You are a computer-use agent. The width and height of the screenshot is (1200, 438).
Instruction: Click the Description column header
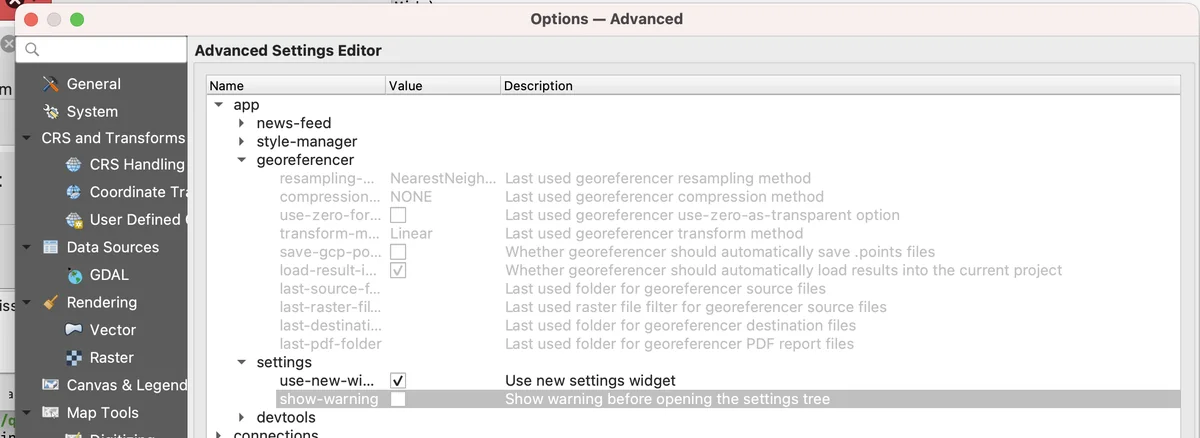[x=538, y=86]
